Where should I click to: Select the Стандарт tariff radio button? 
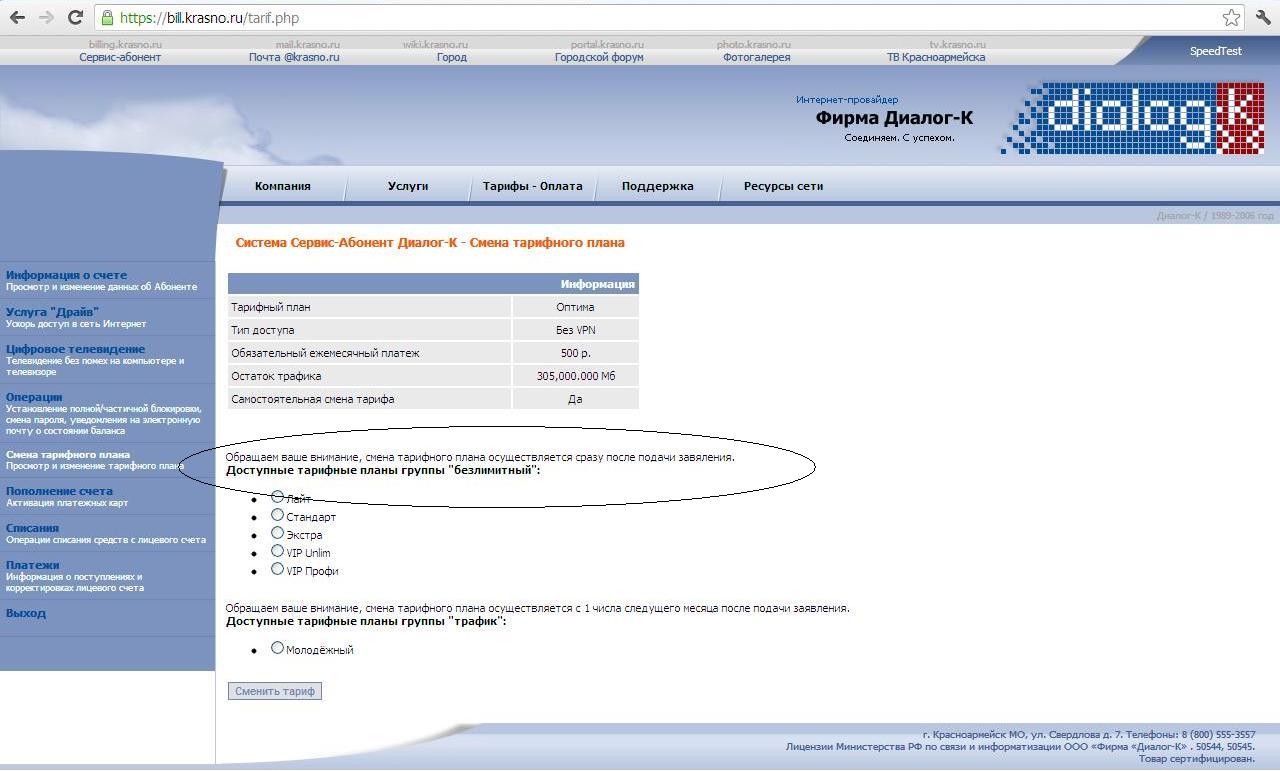[278, 515]
